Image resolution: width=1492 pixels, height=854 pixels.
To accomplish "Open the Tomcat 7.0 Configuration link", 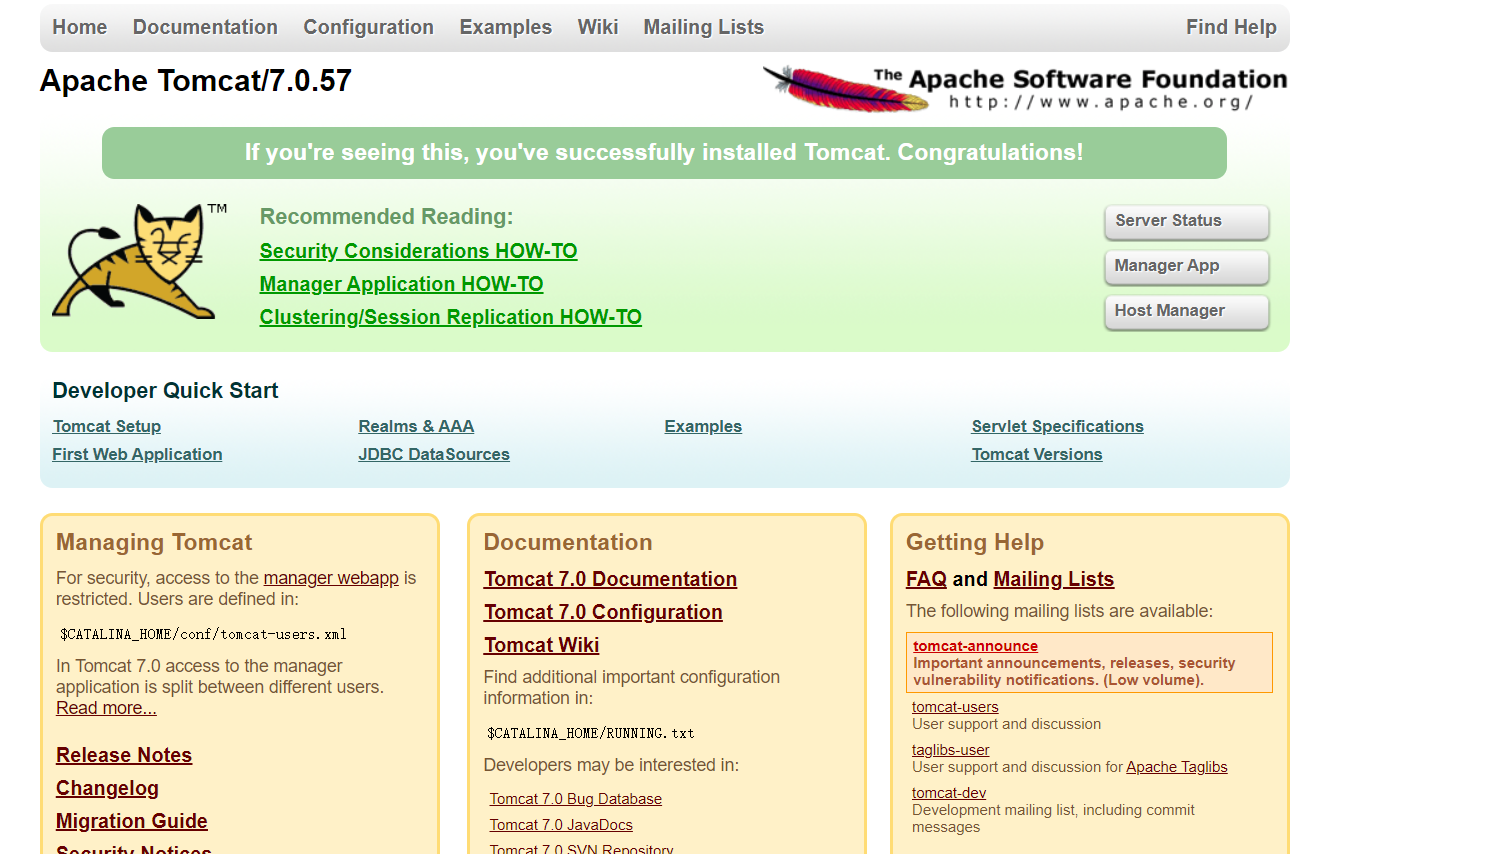I will [x=604, y=612].
